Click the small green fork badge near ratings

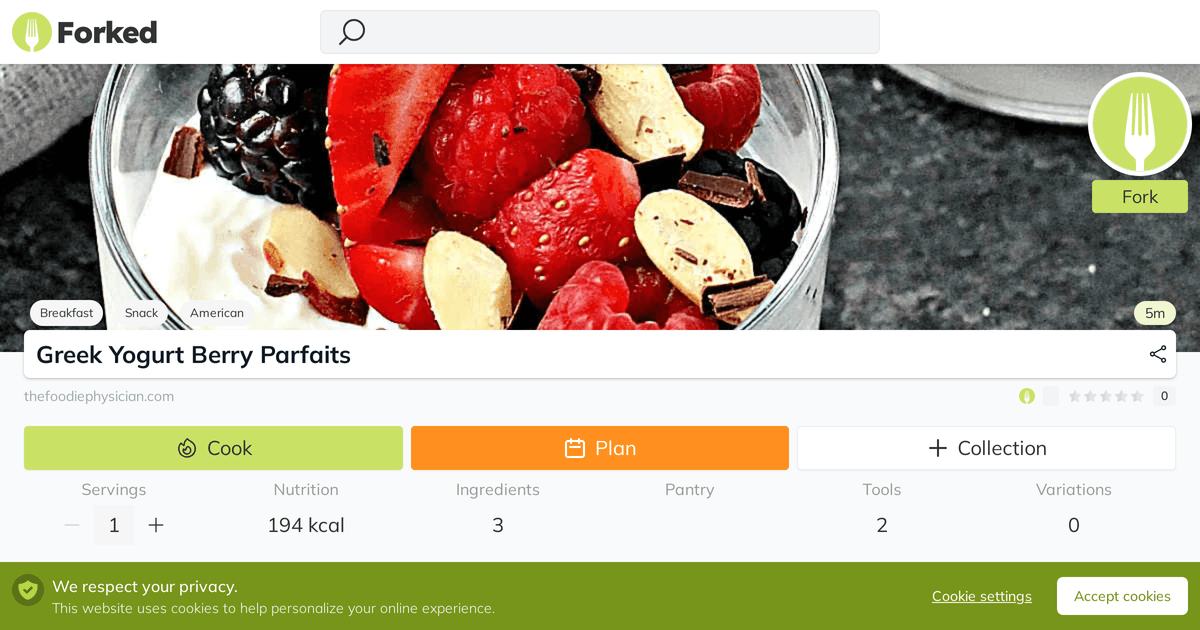pyautogui.click(x=1027, y=396)
